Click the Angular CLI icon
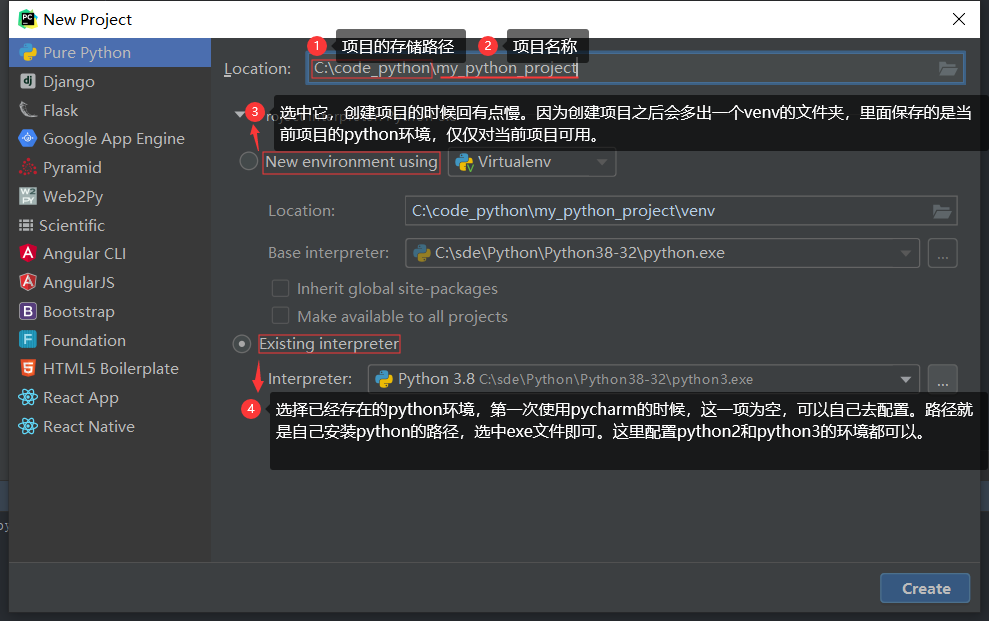989x621 pixels. point(28,253)
